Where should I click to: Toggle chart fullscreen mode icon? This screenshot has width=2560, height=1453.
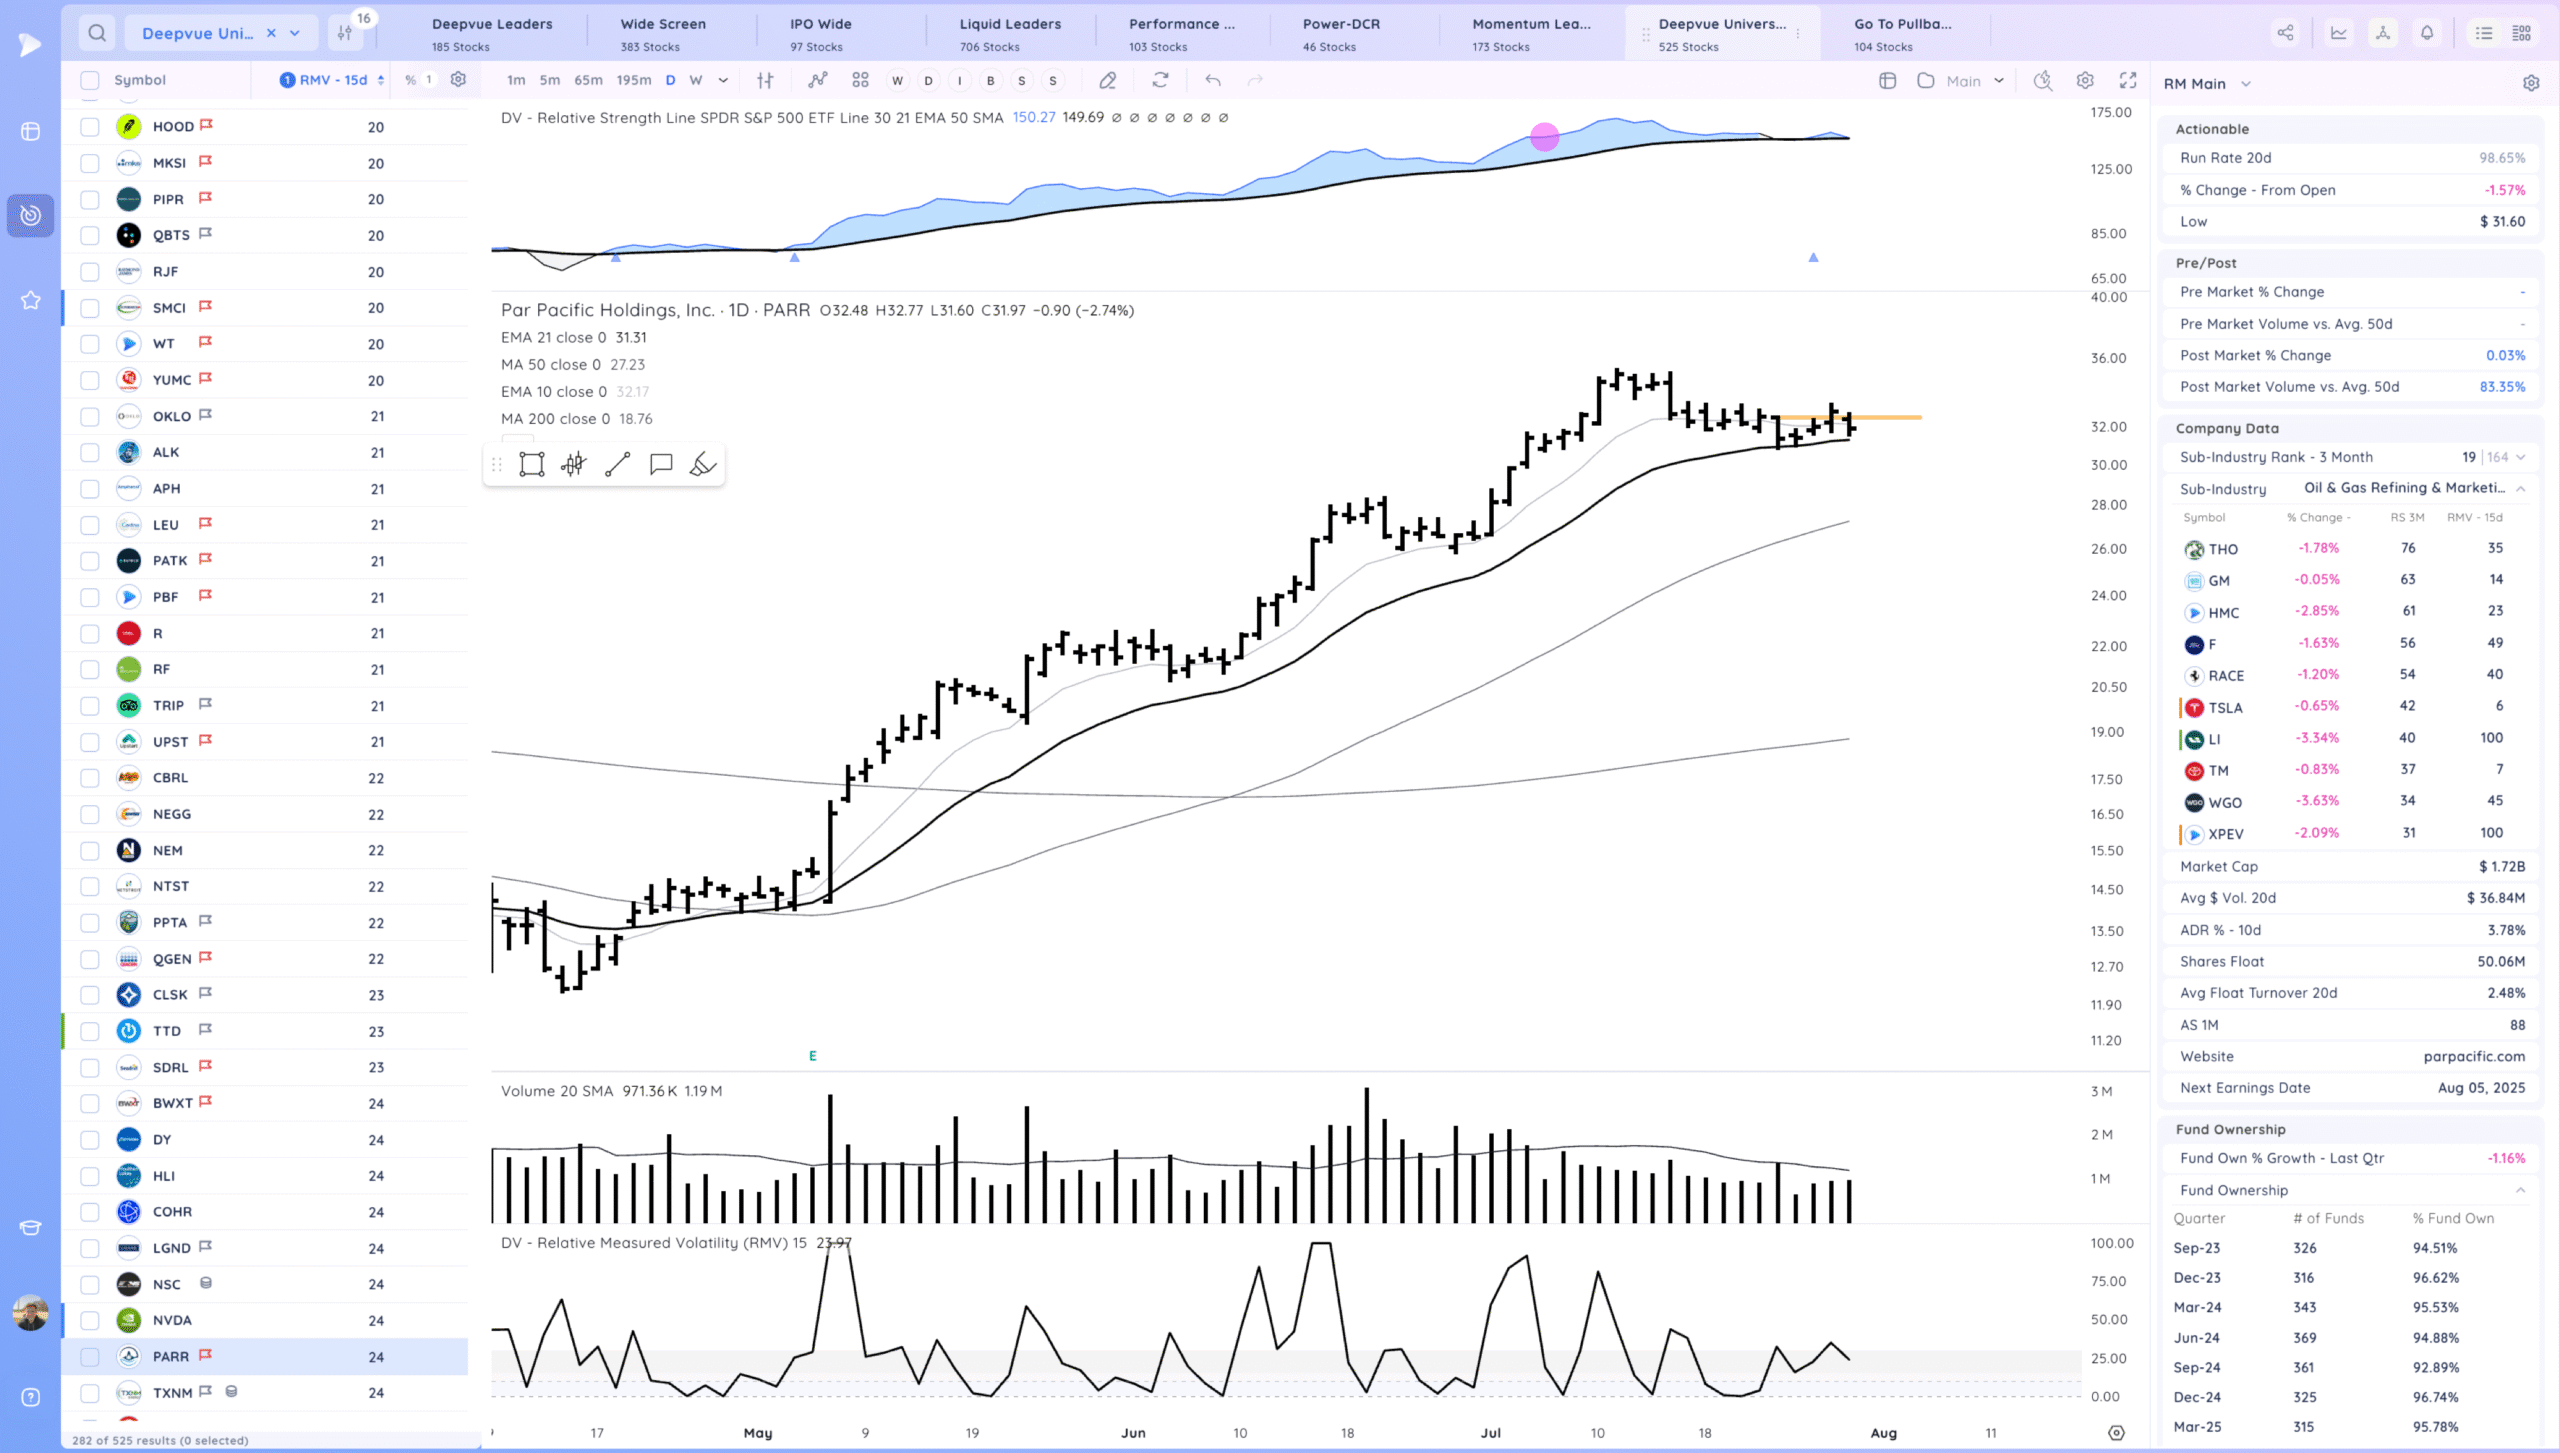pos(2128,81)
